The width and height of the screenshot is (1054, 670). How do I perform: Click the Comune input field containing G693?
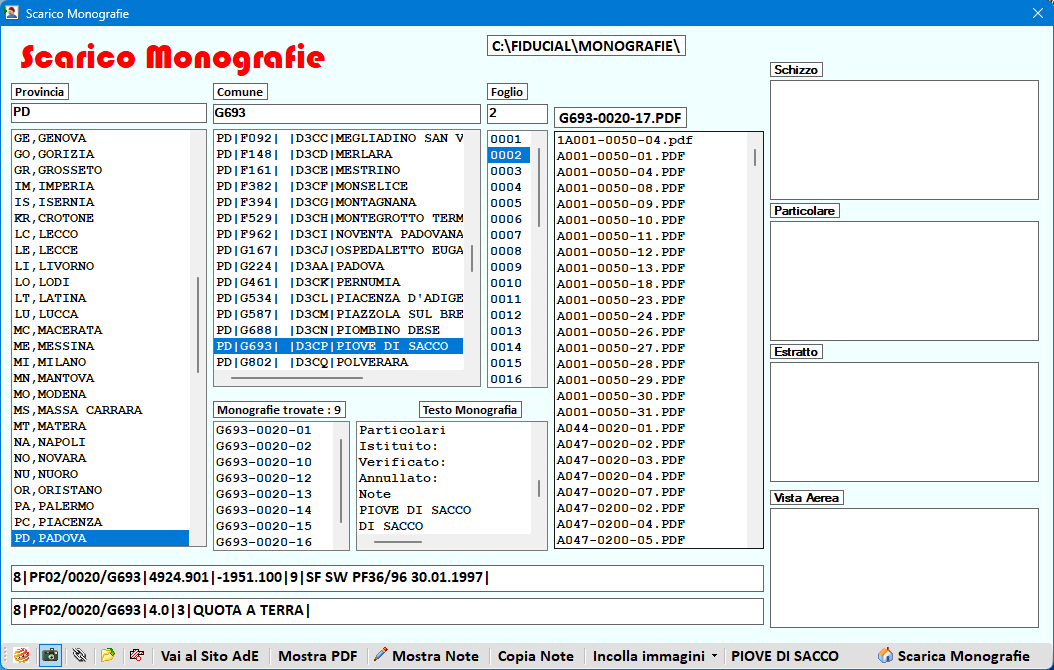pyautogui.click(x=346, y=113)
